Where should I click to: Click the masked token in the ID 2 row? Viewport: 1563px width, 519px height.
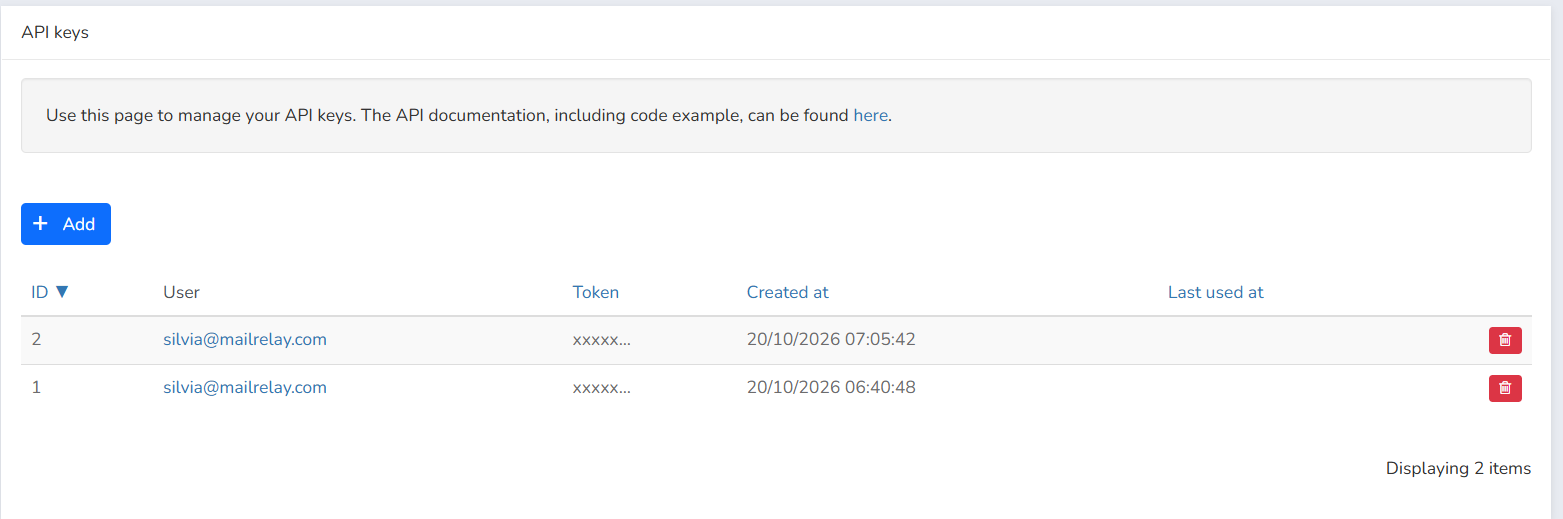[x=601, y=339]
